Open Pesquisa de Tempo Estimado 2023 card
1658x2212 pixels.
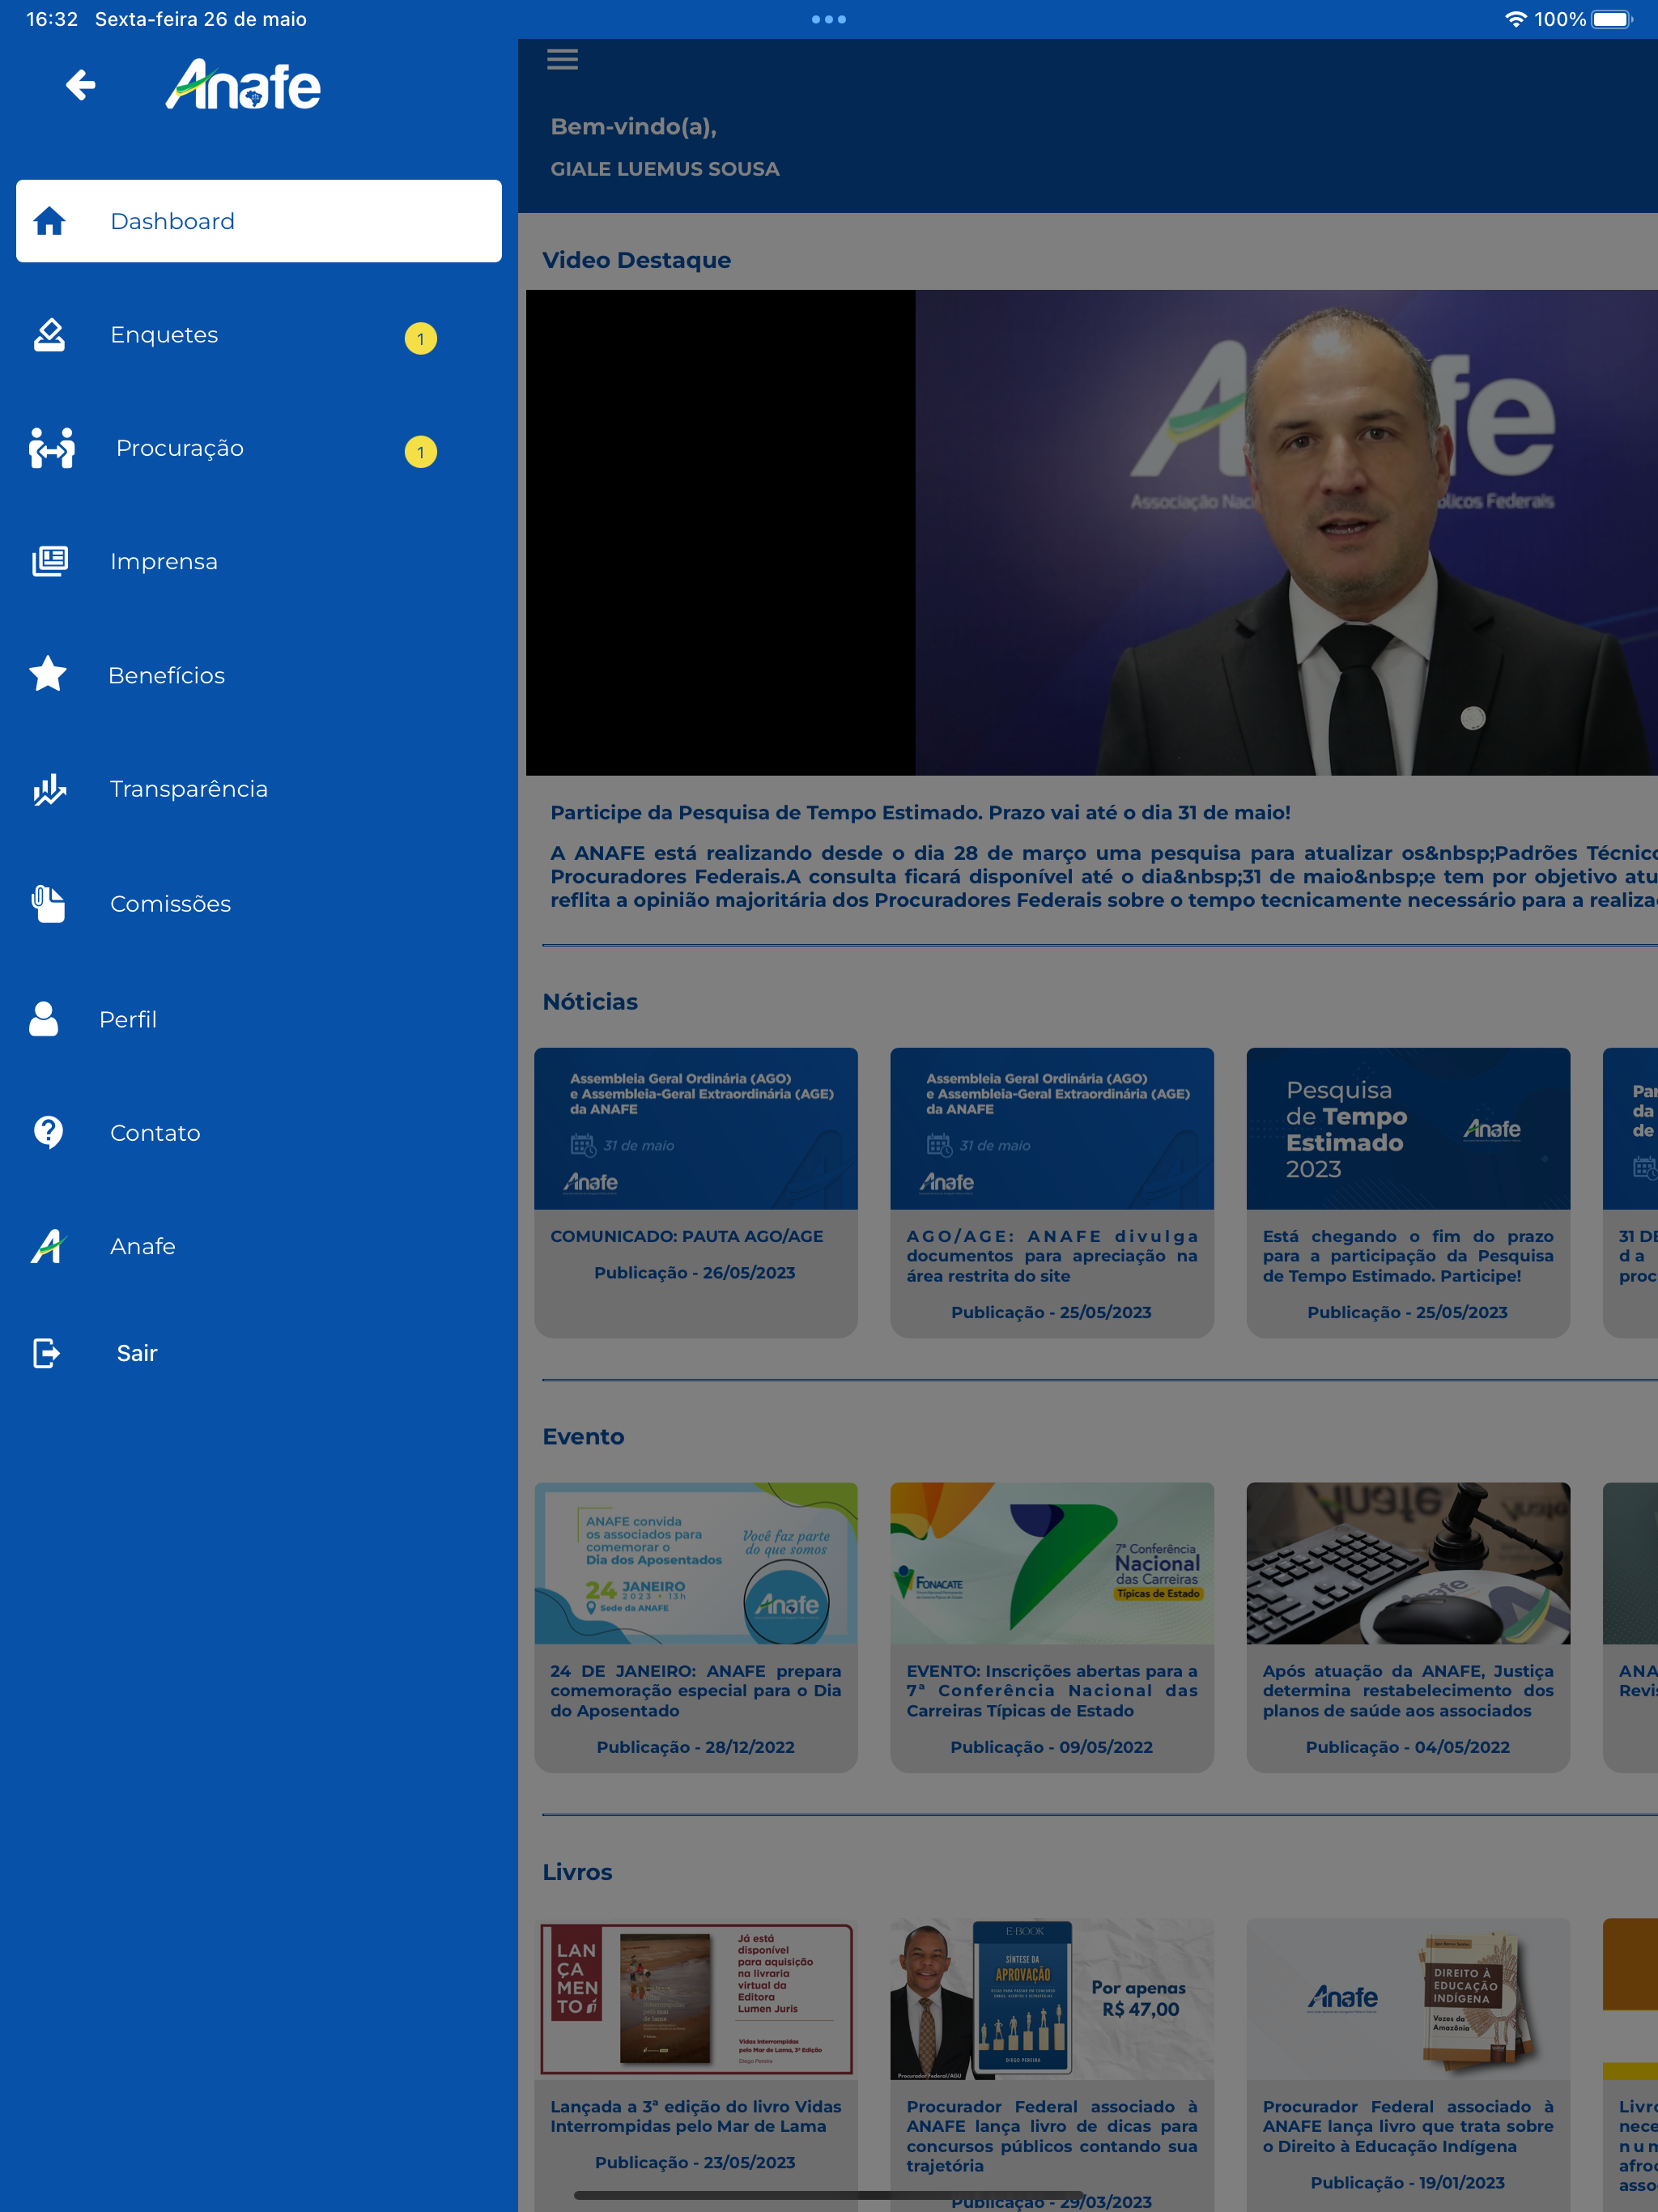coord(1408,1192)
